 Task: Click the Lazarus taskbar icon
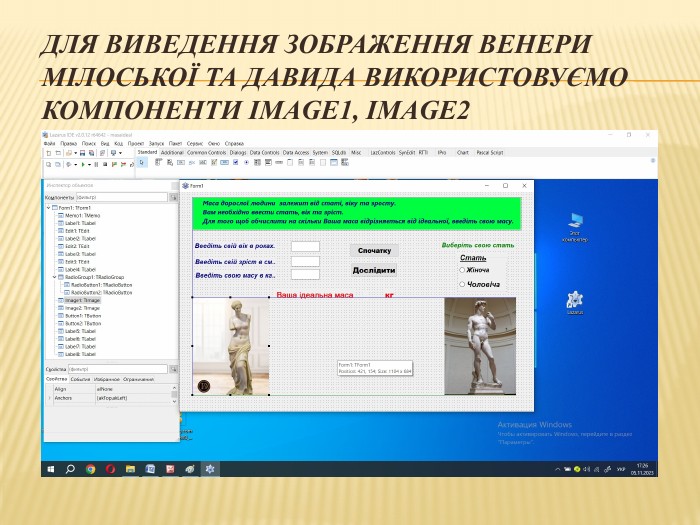tap(210, 469)
